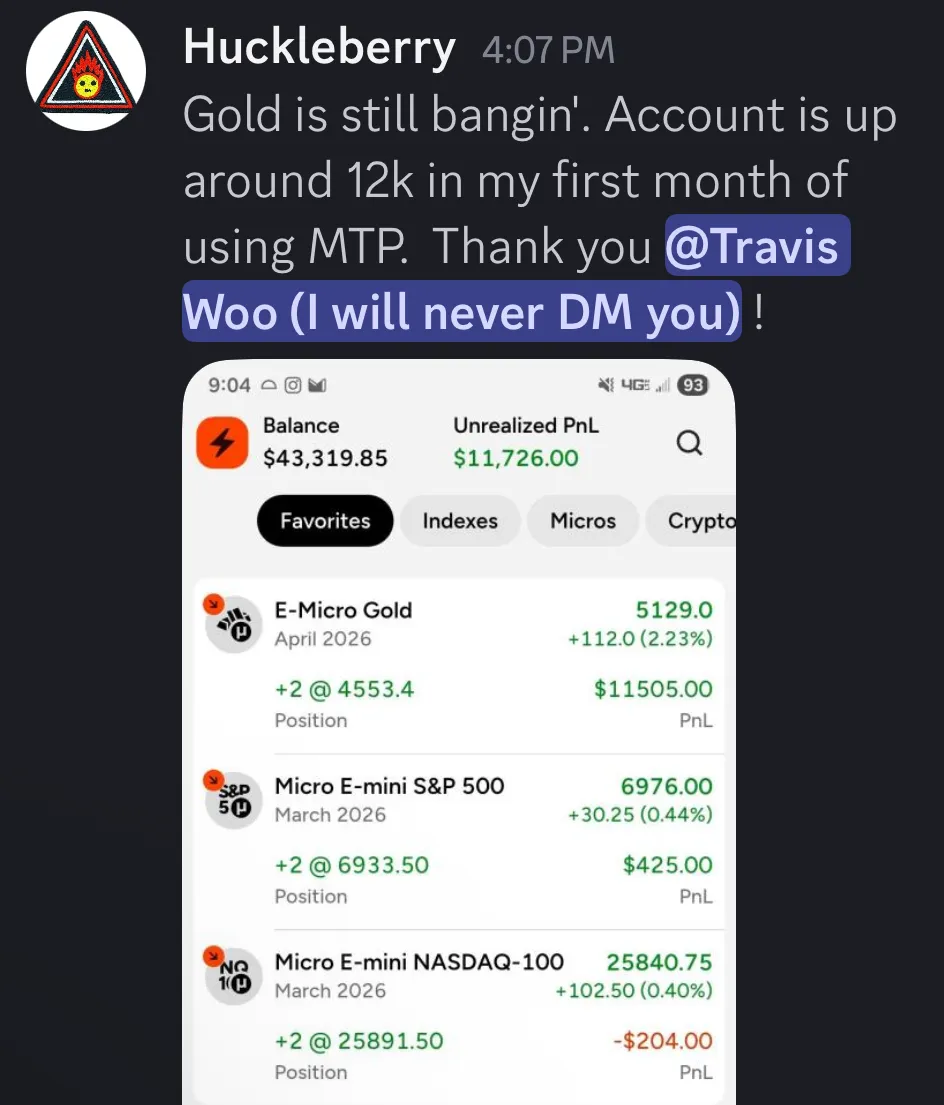The width and height of the screenshot is (944, 1105).
Task: Tap the Instagram notification icon in status bar
Action: [293, 385]
